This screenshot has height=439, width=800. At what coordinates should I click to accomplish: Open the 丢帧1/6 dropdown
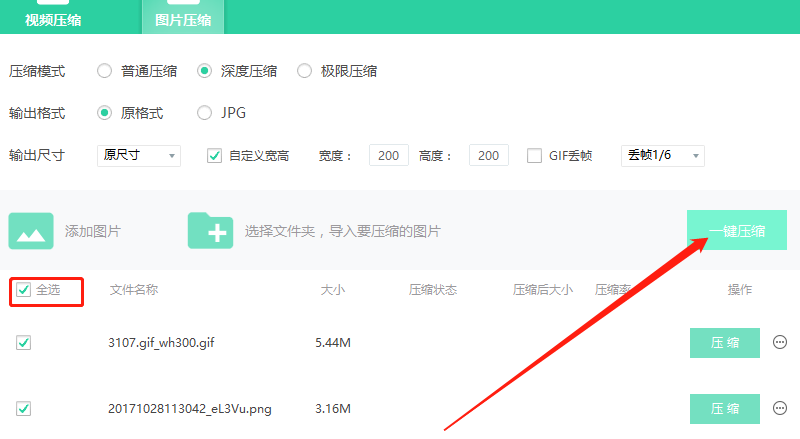click(663, 156)
